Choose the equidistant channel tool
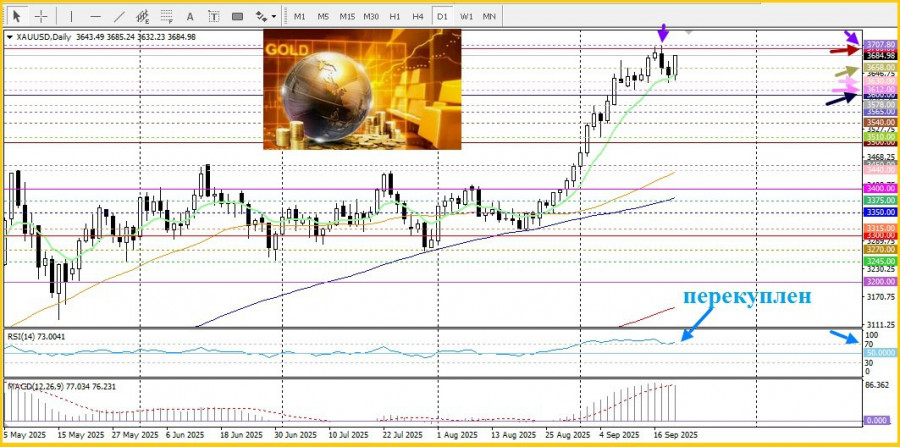Viewport: 900px width, 447px height. click(145, 16)
